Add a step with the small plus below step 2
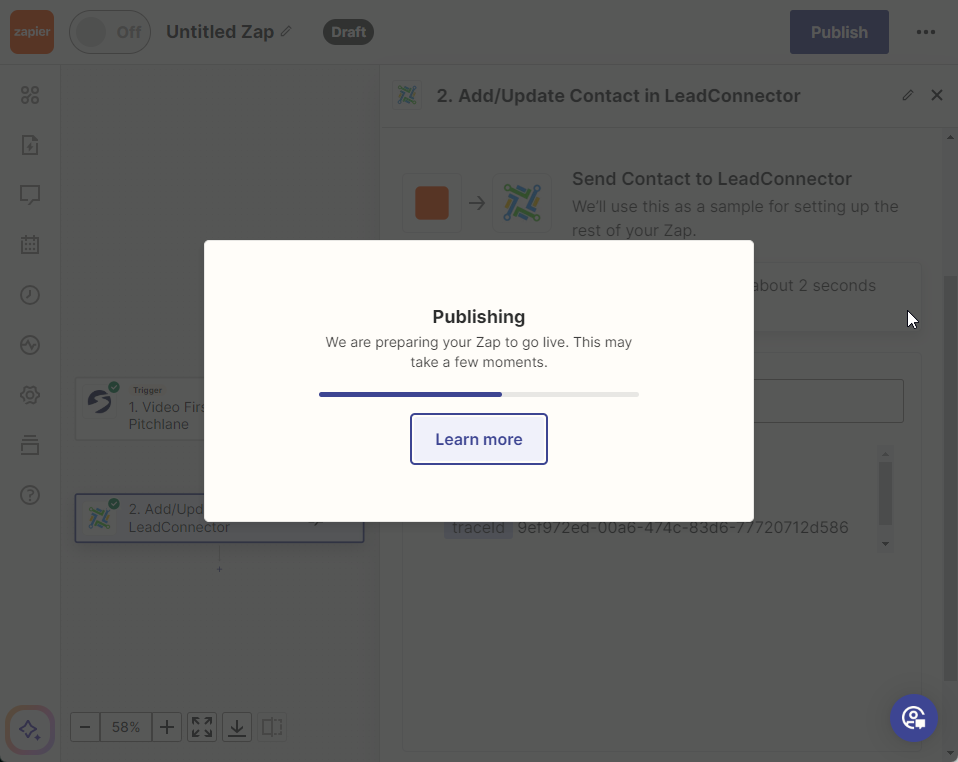 click(x=219, y=569)
